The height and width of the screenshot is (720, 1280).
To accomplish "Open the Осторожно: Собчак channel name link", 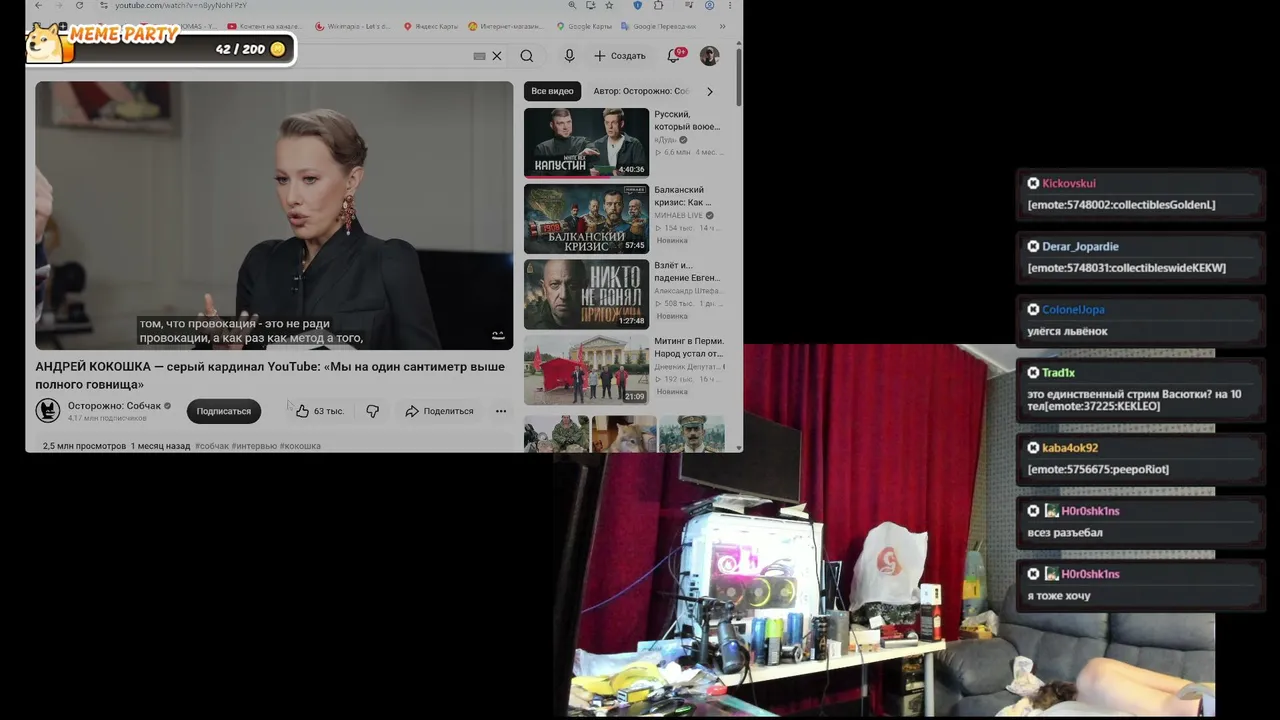I will (x=114, y=406).
